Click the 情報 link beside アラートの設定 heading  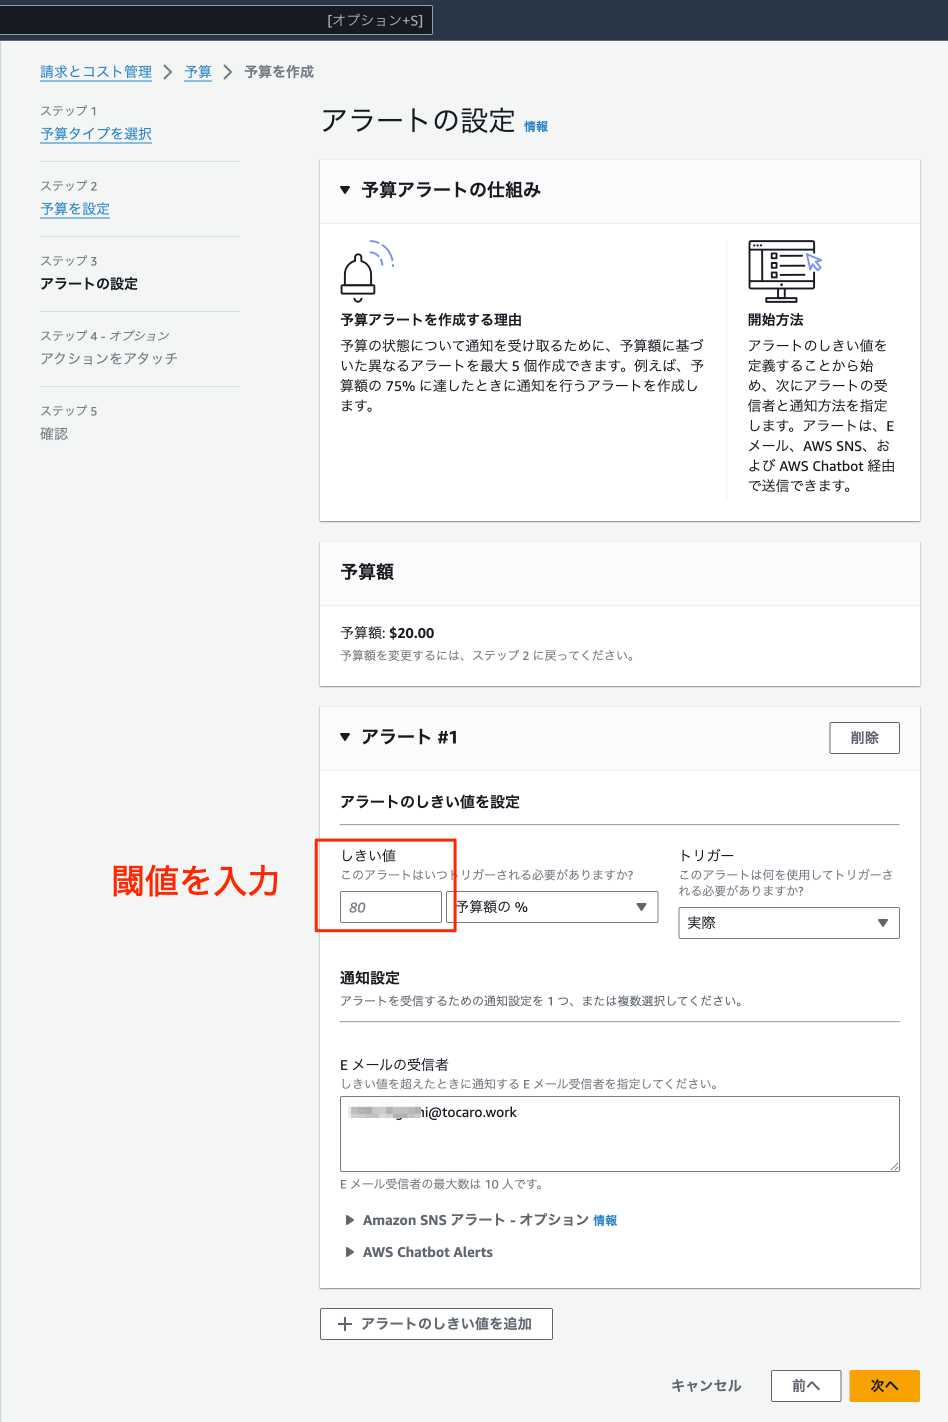pyautogui.click(x=538, y=126)
